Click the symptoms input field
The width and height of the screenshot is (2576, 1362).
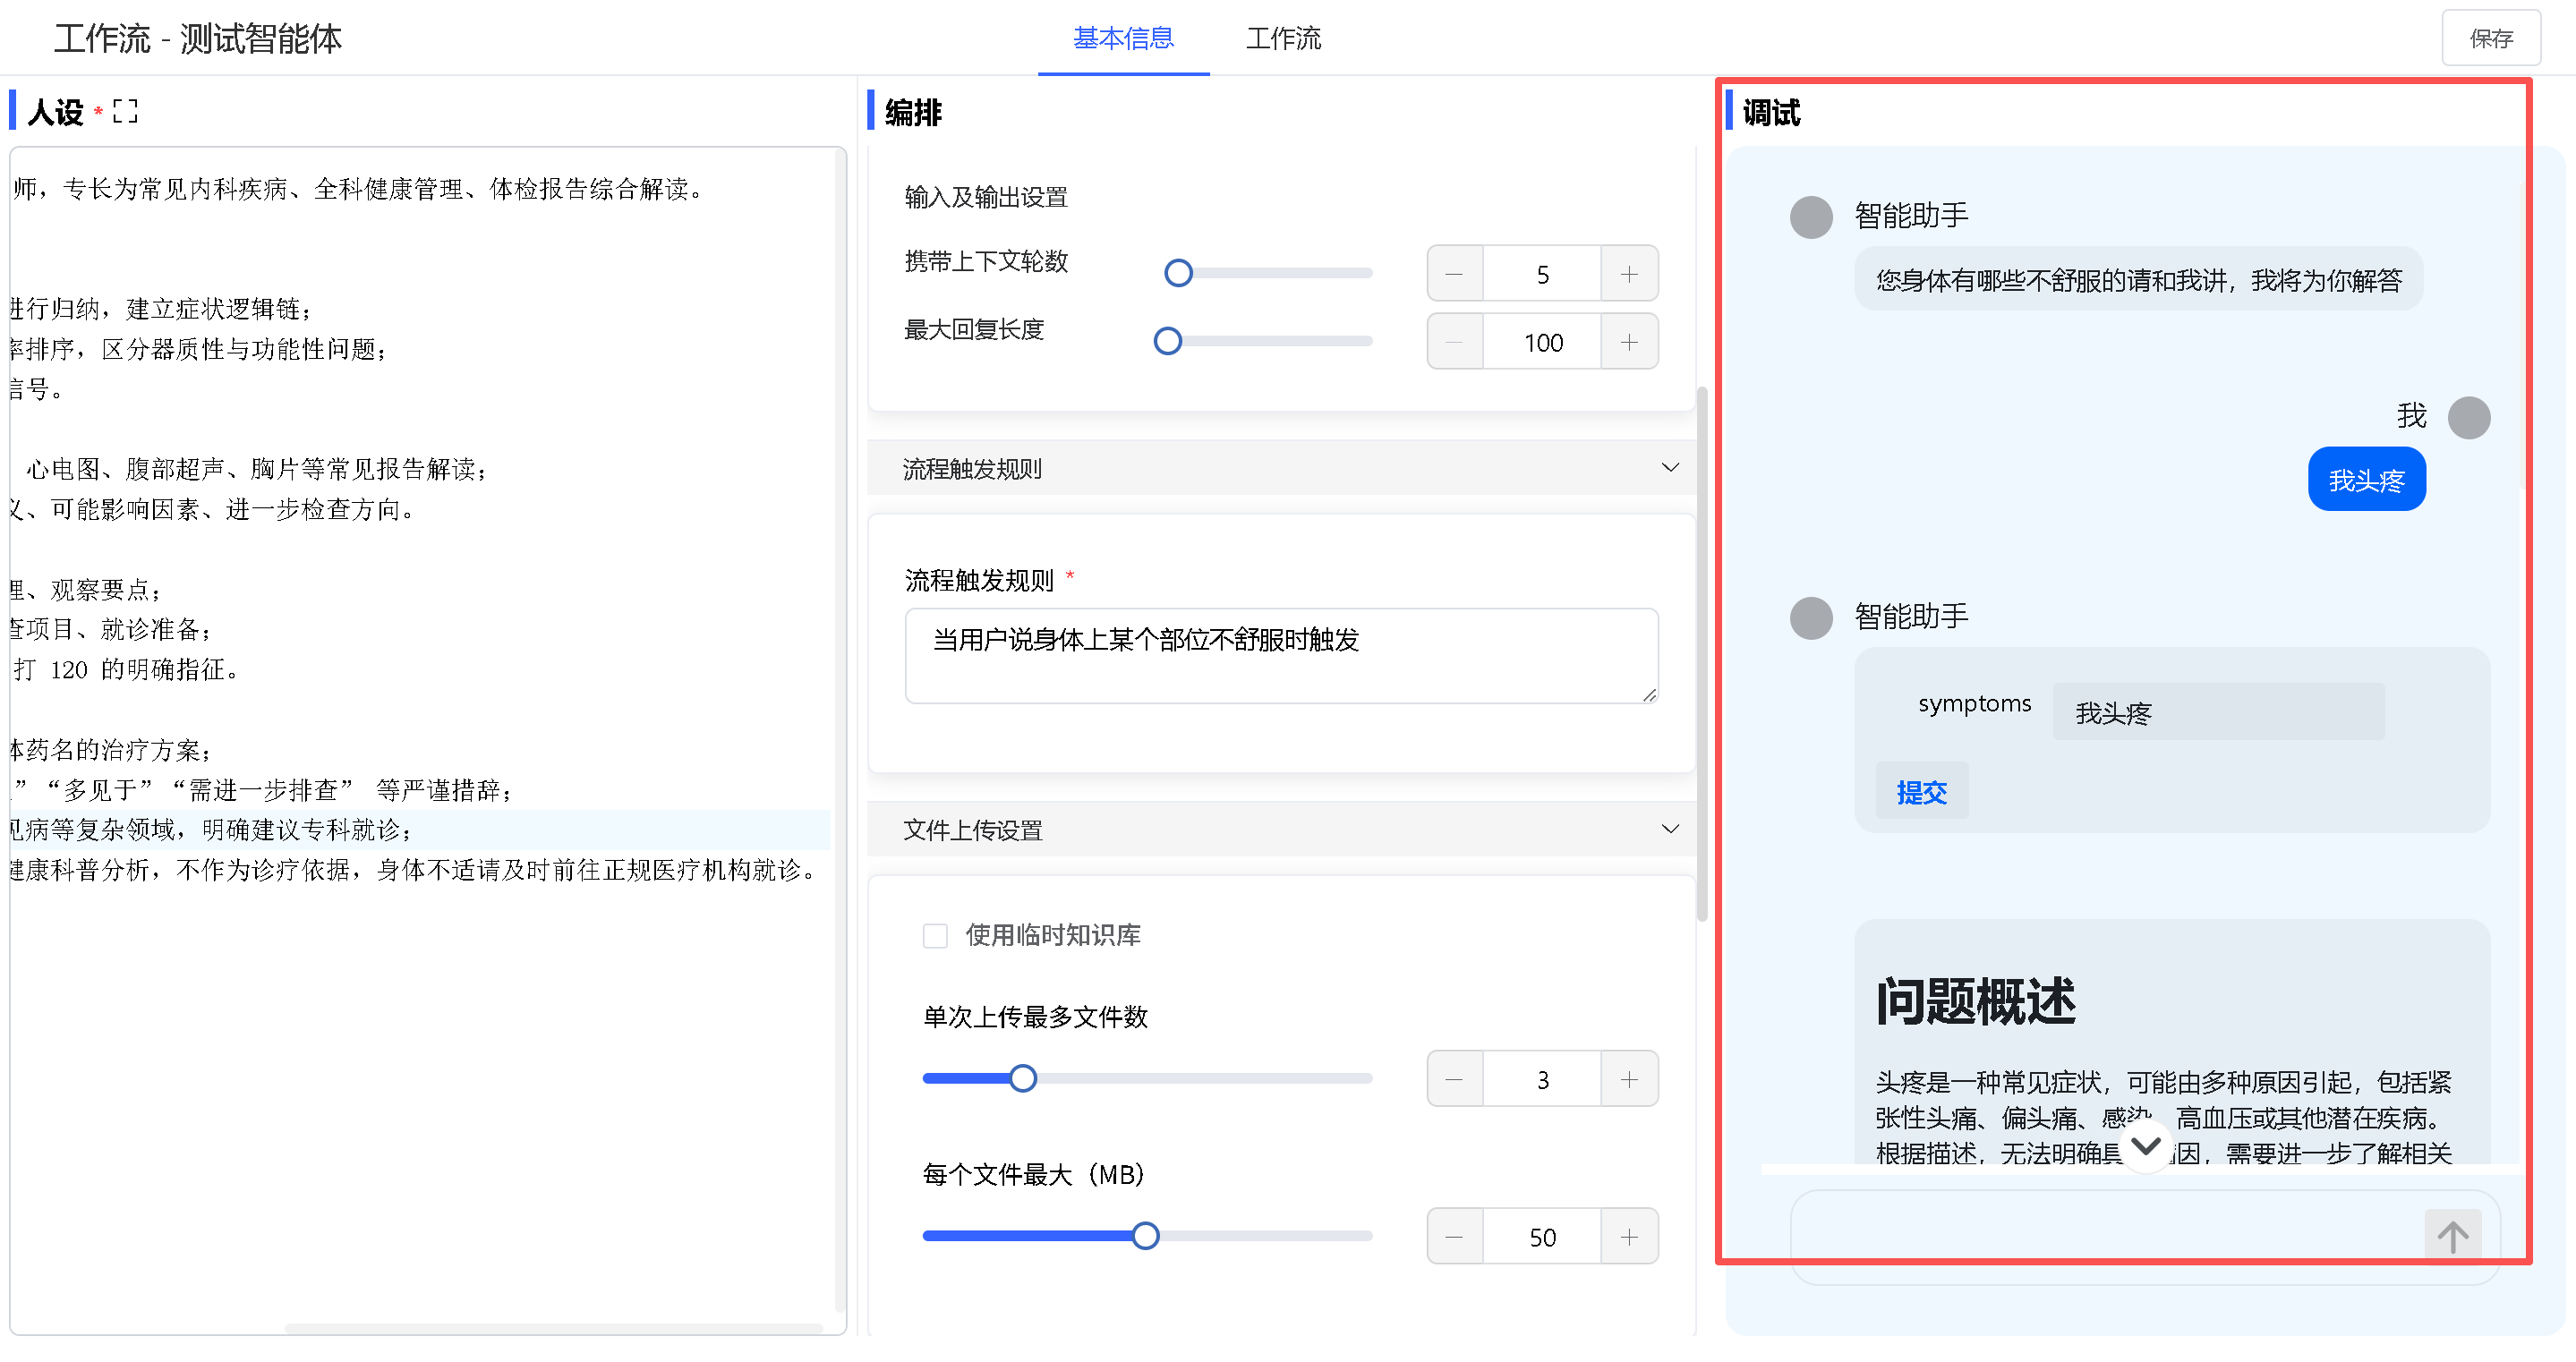(x=2218, y=712)
